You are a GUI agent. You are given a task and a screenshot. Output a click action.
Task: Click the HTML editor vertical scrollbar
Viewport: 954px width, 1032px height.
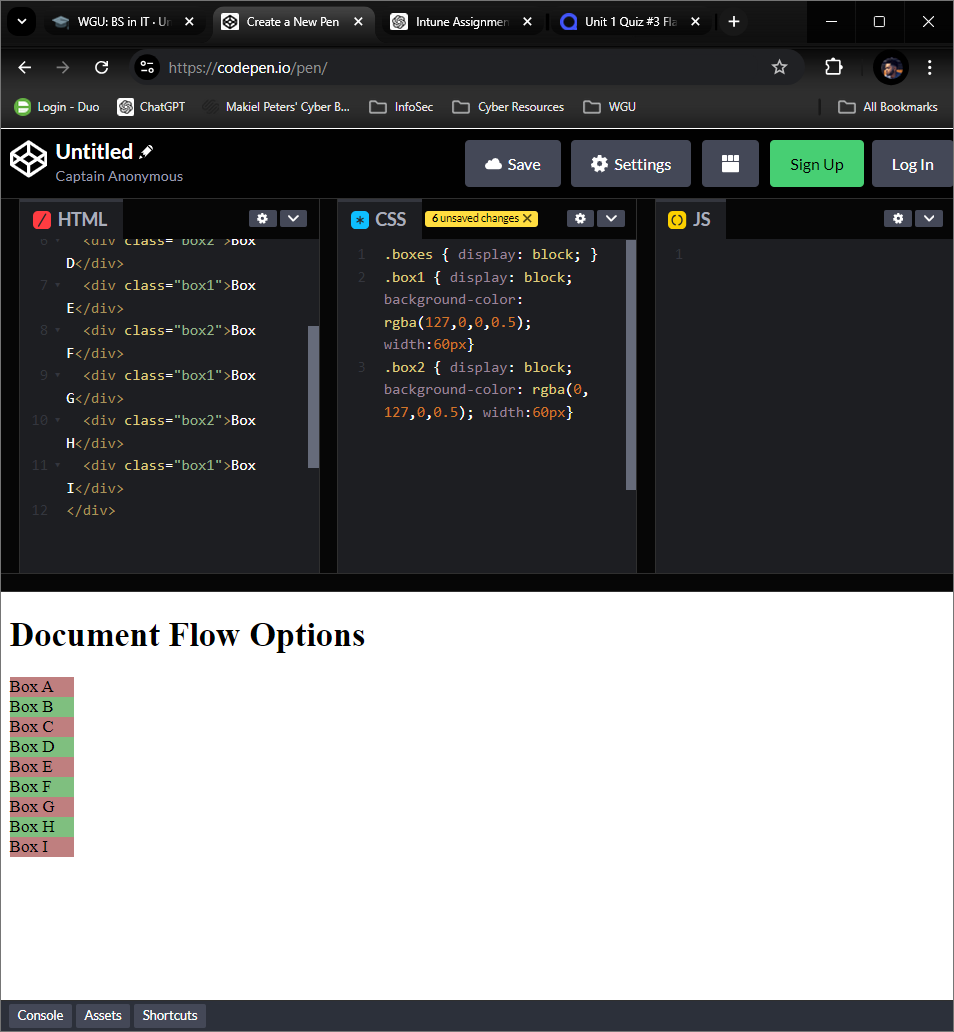pyautogui.click(x=313, y=397)
